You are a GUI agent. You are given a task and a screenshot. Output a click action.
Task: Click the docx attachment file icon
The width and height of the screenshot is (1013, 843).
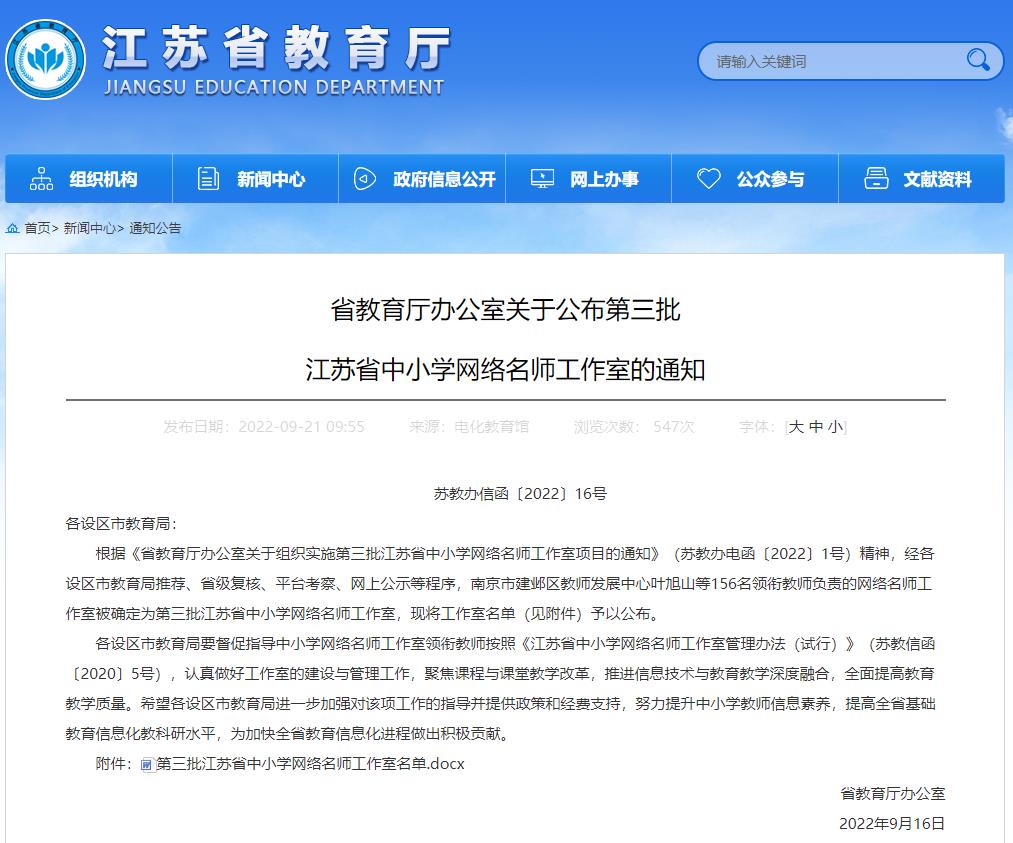[x=147, y=765]
